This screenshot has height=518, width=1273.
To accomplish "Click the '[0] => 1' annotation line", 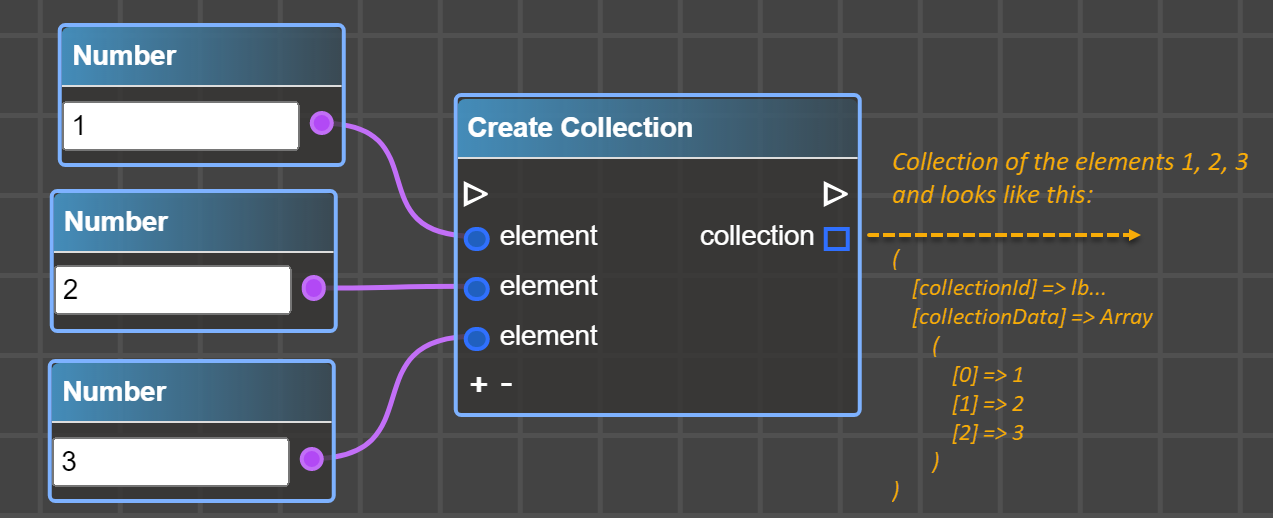I will (x=988, y=376).
